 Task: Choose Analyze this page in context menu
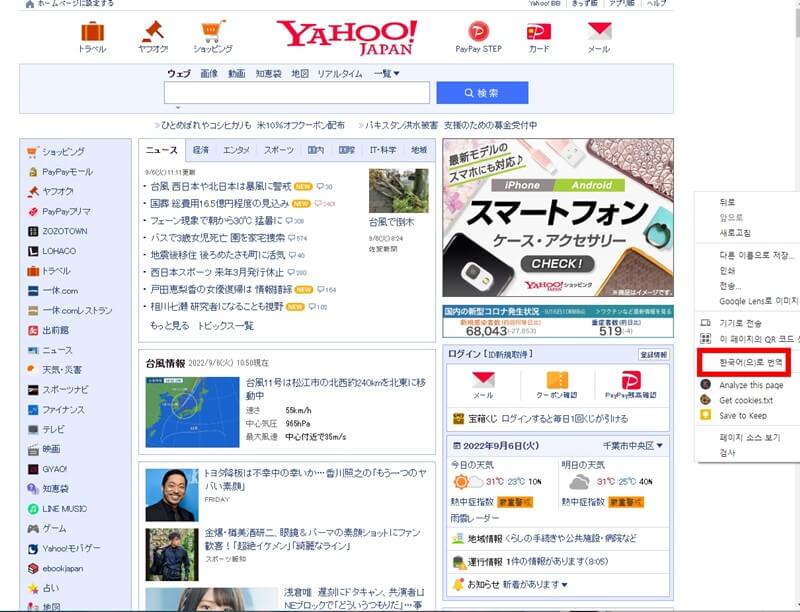click(x=751, y=385)
